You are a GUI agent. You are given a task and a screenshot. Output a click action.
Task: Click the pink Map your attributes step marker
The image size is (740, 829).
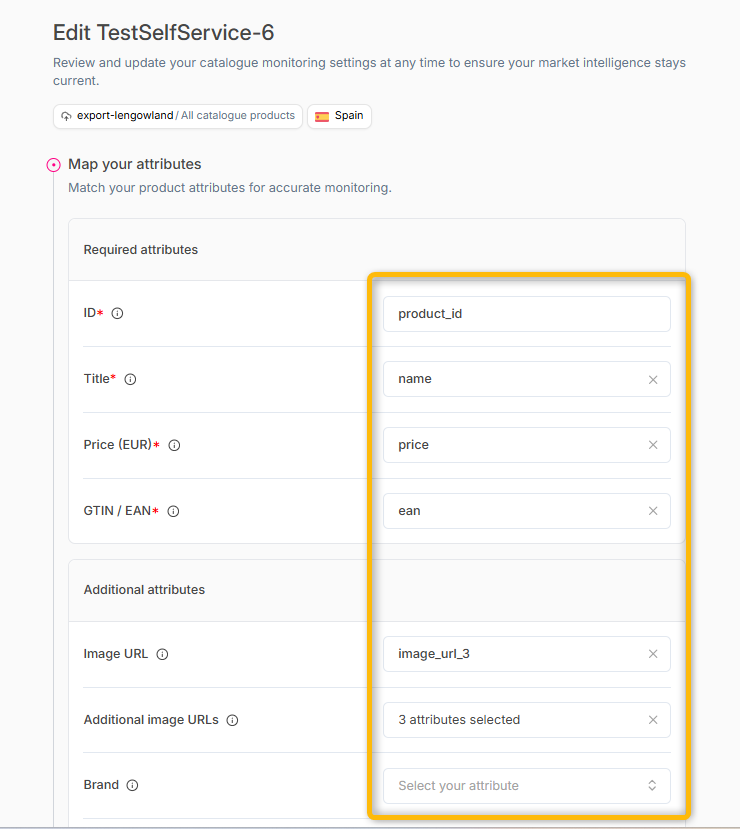tap(53, 165)
